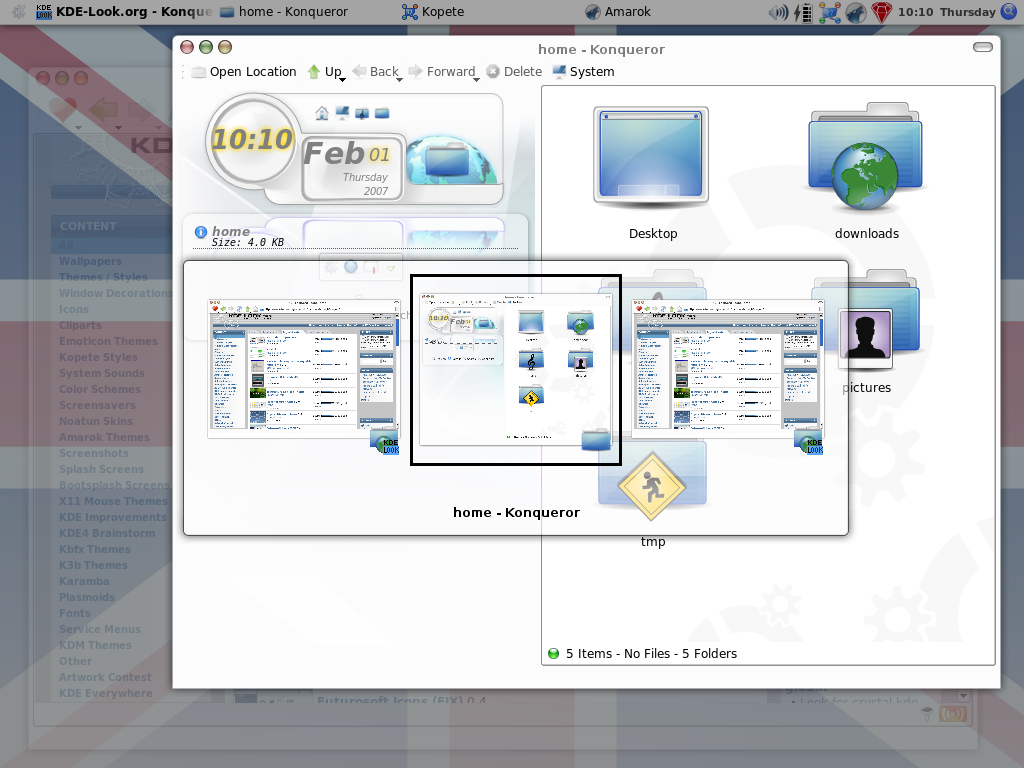The height and width of the screenshot is (768, 1024).
Task: Click the KDE Everywhere link in KDE-Look
Action: coord(106,693)
